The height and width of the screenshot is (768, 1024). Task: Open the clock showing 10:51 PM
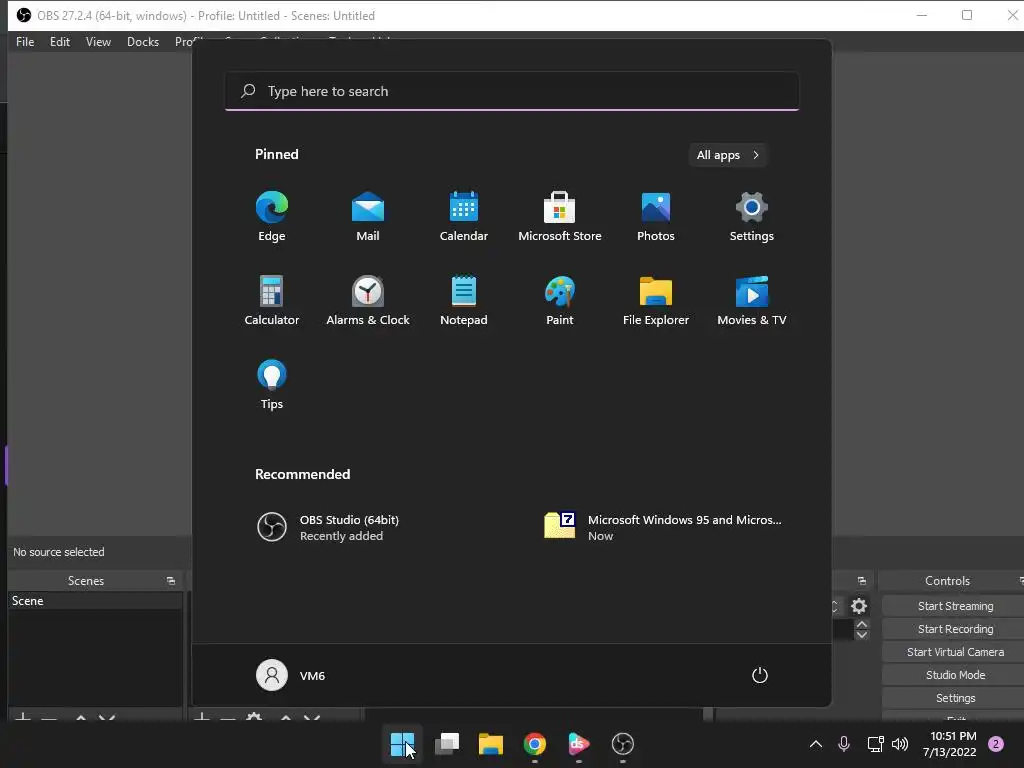pyautogui.click(x=950, y=744)
